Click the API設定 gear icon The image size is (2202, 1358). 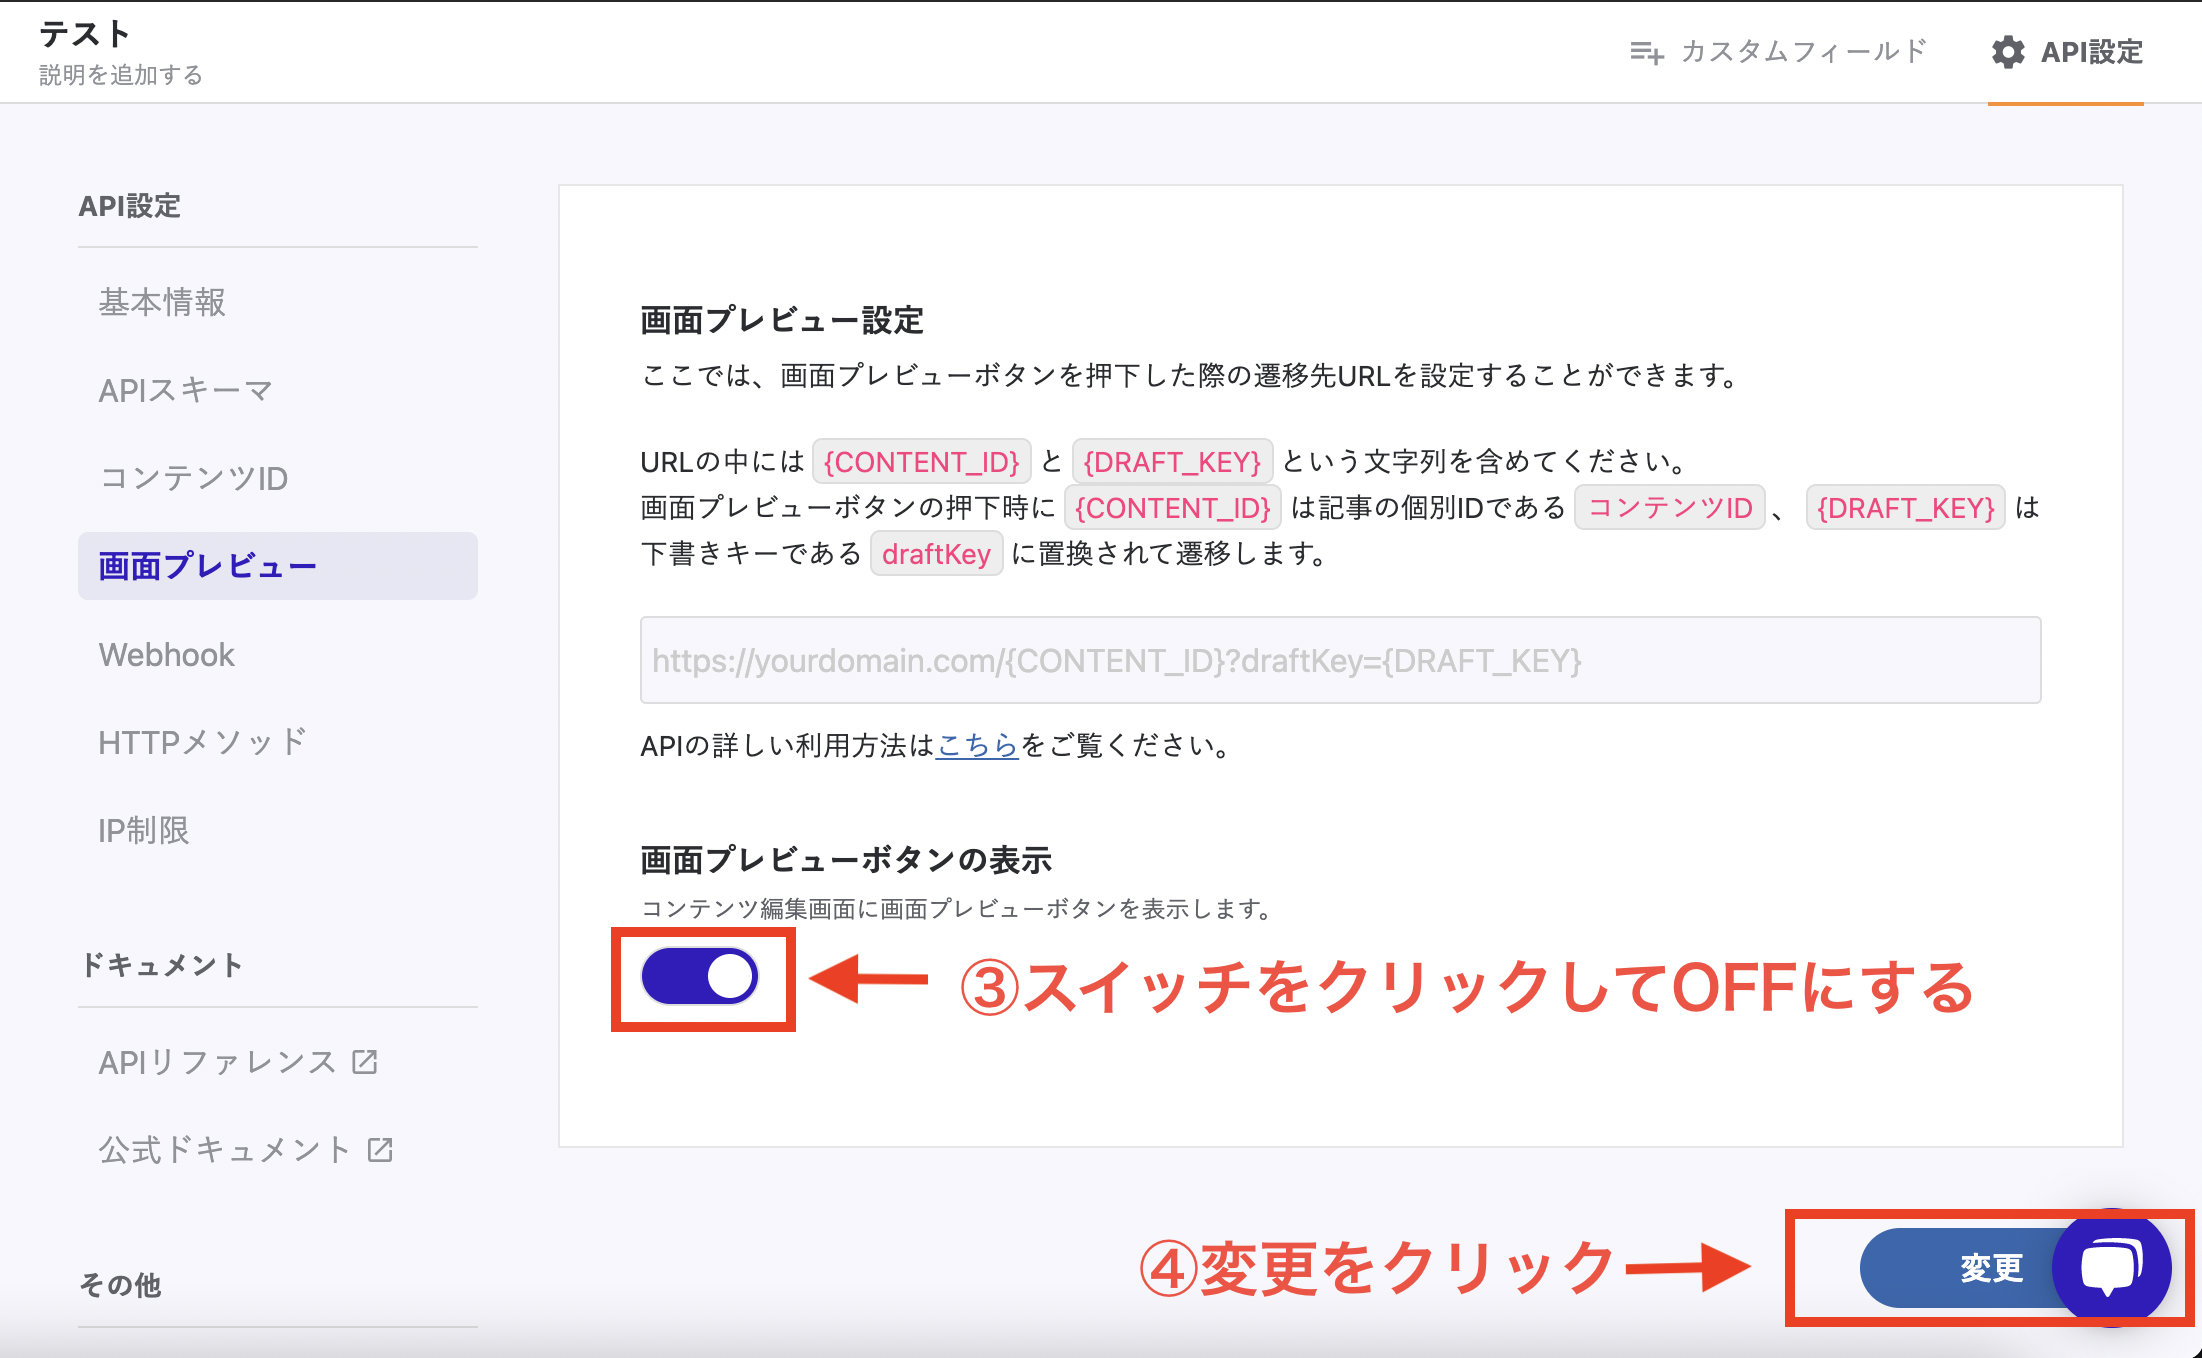(2007, 52)
